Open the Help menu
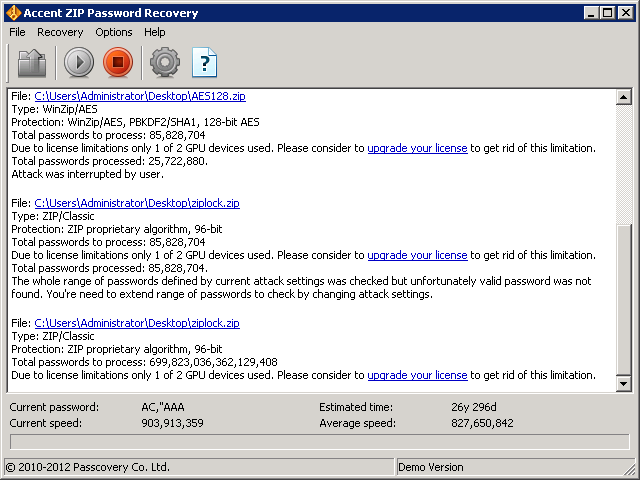642x480 pixels. [x=155, y=32]
